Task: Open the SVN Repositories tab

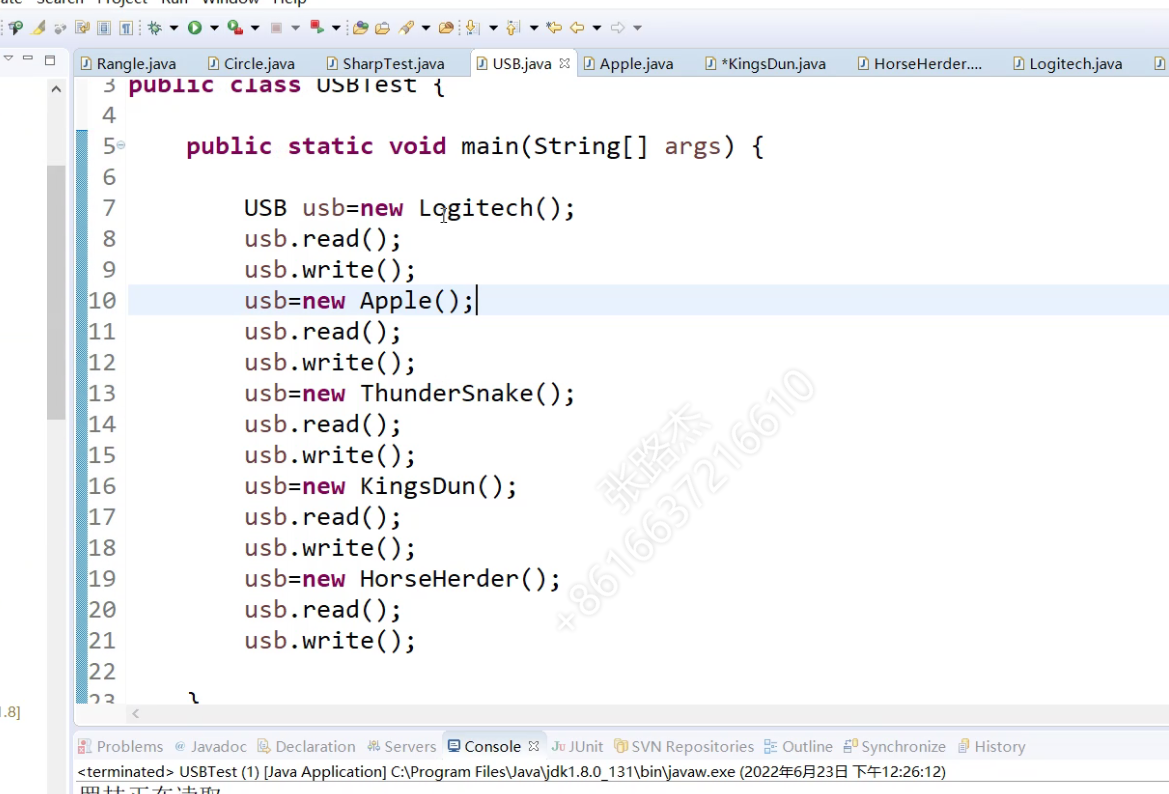Action: [684, 746]
